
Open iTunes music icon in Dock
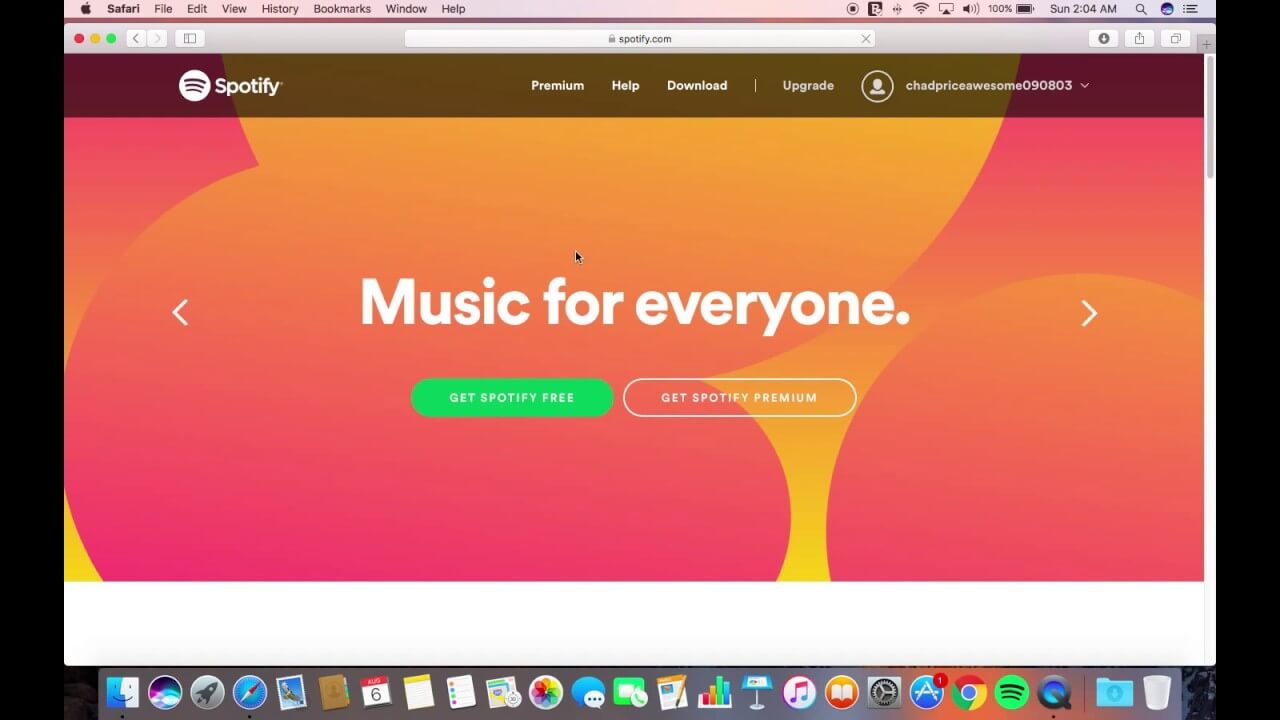[799, 692]
